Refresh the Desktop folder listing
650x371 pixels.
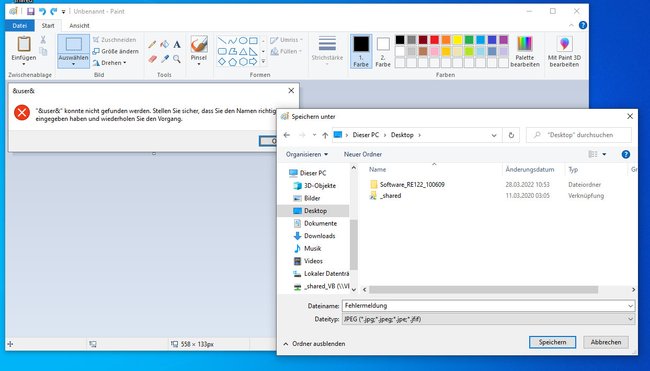pyautogui.click(x=511, y=135)
